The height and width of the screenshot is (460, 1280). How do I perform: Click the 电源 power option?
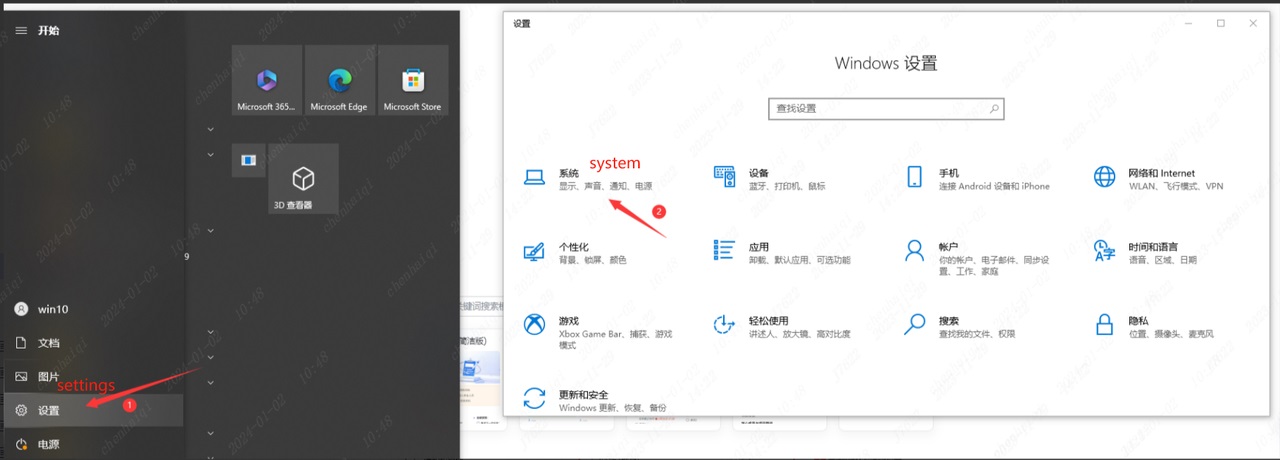point(92,445)
